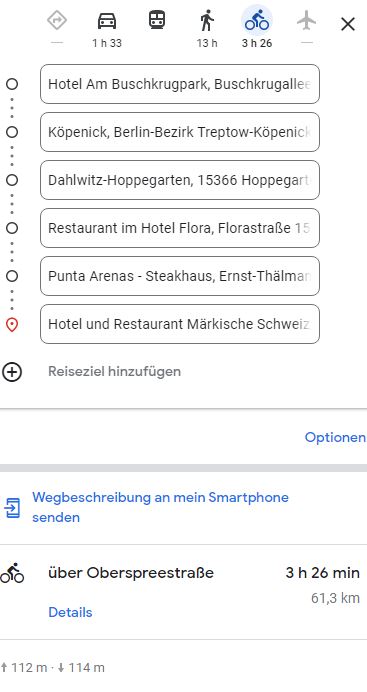The width and height of the screenshot is (367, 692).
Task: Open Wegbeschreibung an mein Smartphone senden
Action: [160, 507]
